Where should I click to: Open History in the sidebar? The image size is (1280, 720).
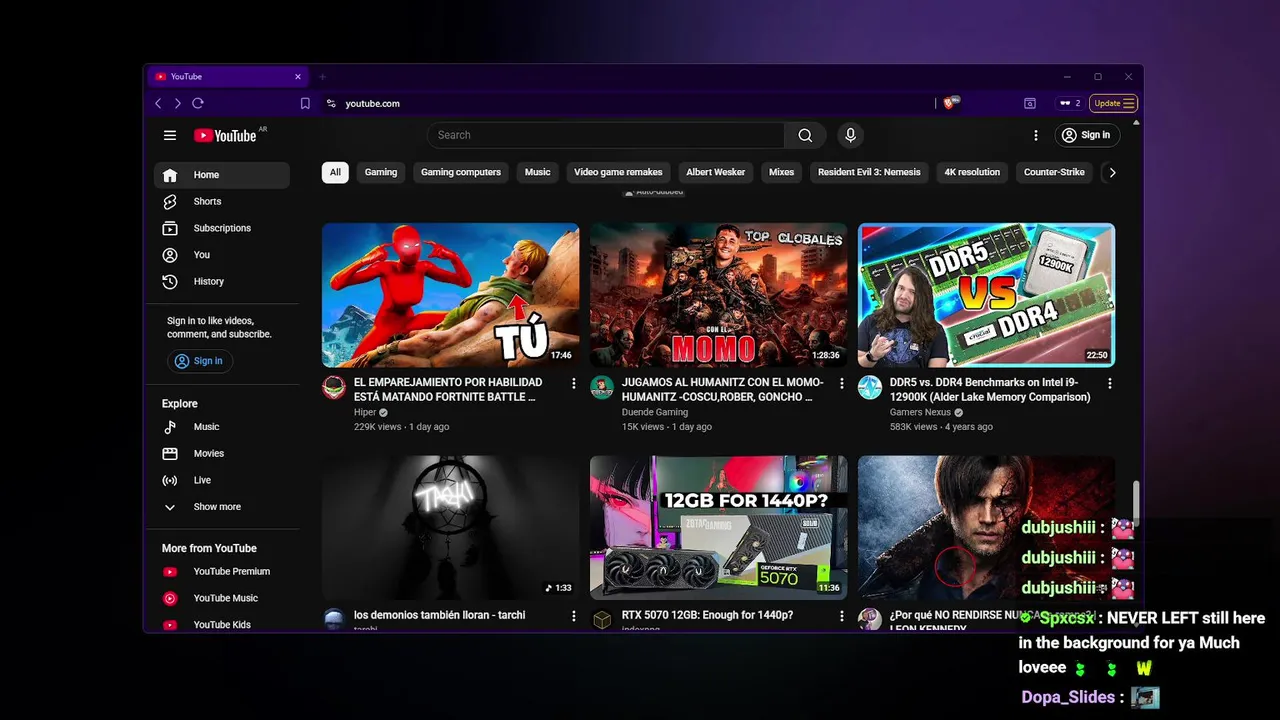tap(222, 282)
